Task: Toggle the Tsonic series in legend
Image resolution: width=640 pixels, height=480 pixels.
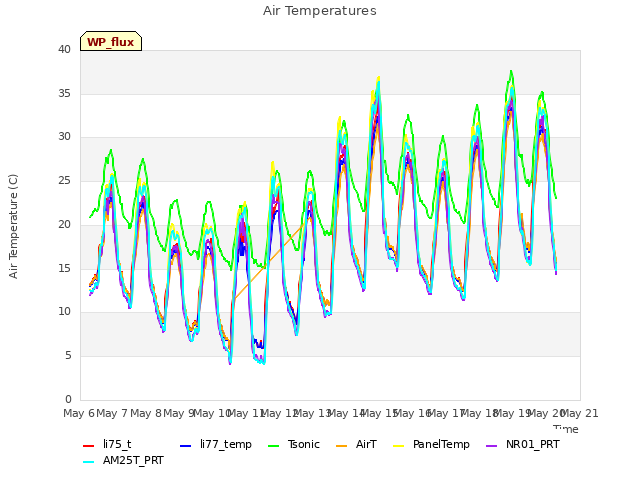Action: (293, 444)
